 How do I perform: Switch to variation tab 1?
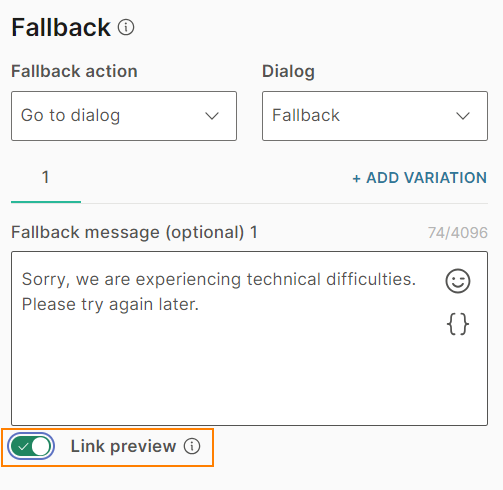46,178
